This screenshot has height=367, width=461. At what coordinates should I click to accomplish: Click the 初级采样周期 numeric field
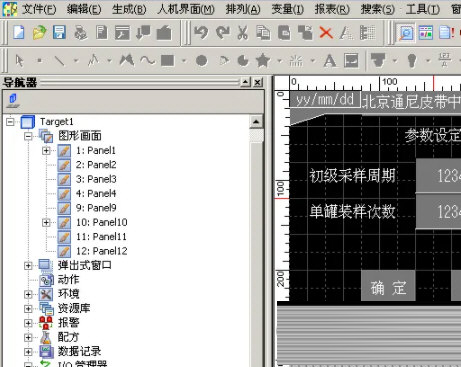438,175
